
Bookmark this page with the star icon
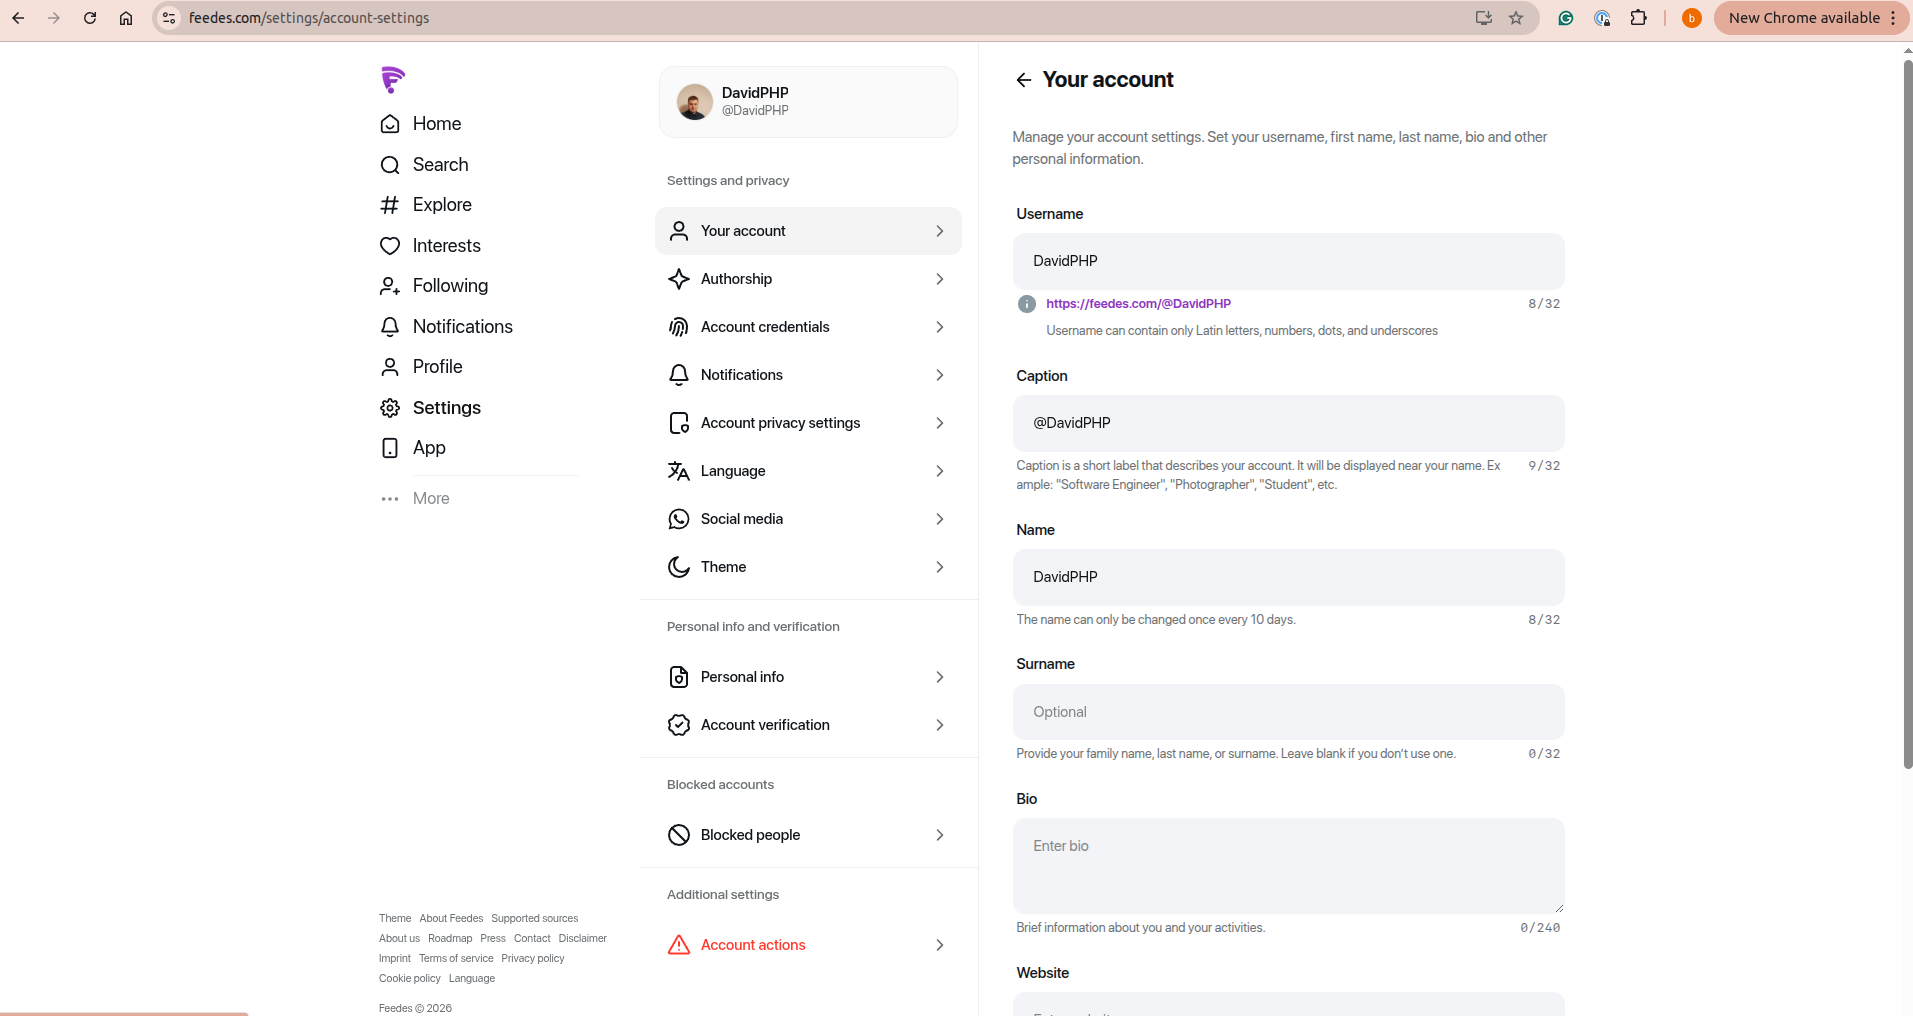point(1516,18)
